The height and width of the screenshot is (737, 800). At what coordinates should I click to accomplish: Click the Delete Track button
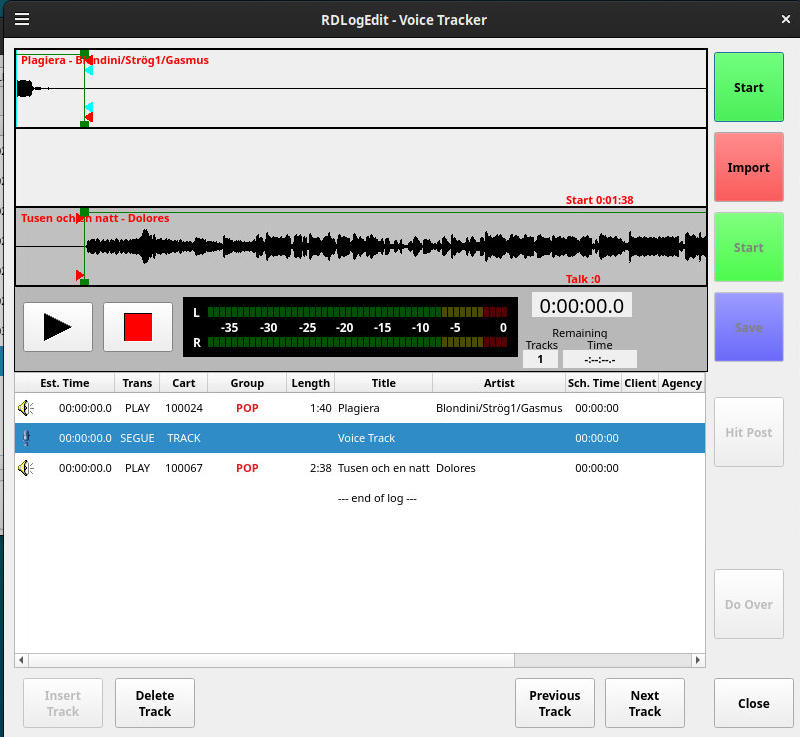155,703
